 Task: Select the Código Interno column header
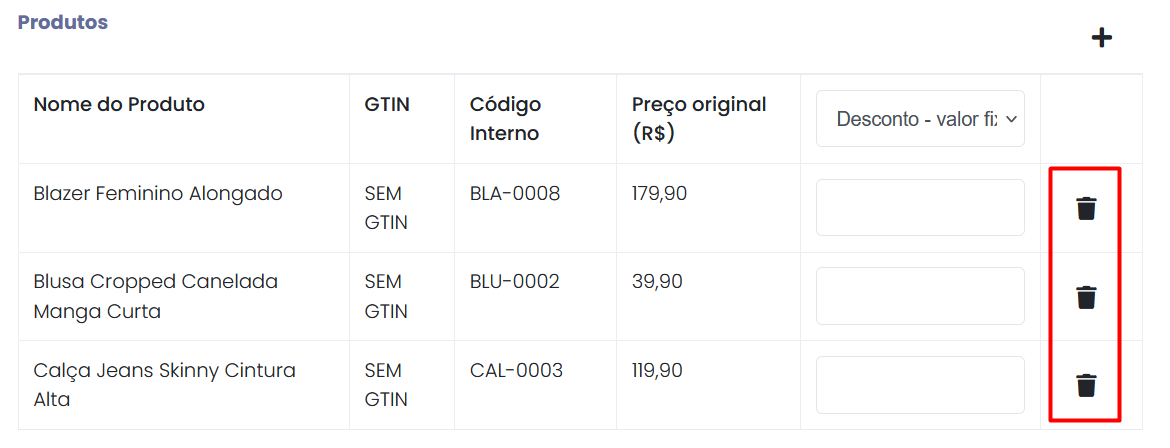coord(506,118)
